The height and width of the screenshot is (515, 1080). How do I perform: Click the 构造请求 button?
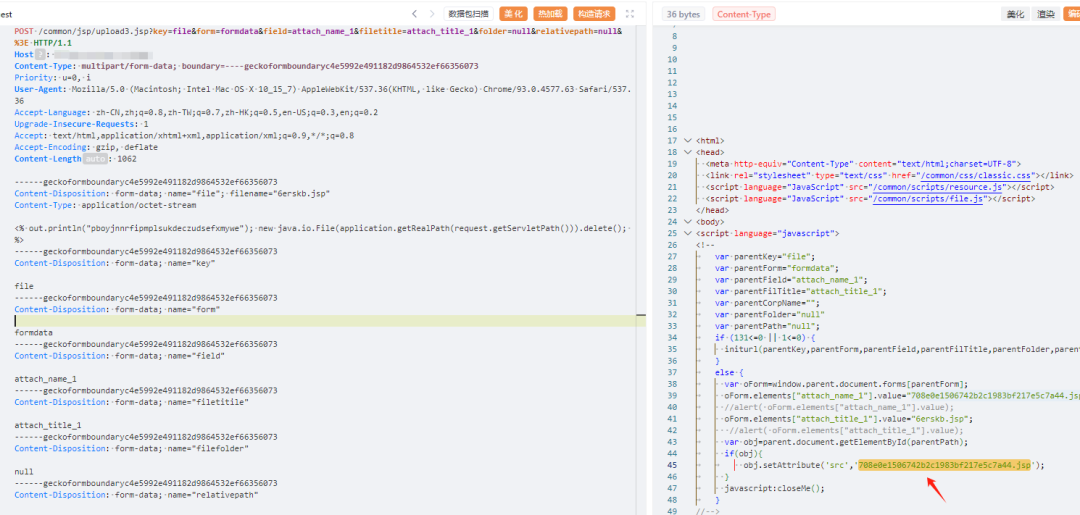(594, 13)
